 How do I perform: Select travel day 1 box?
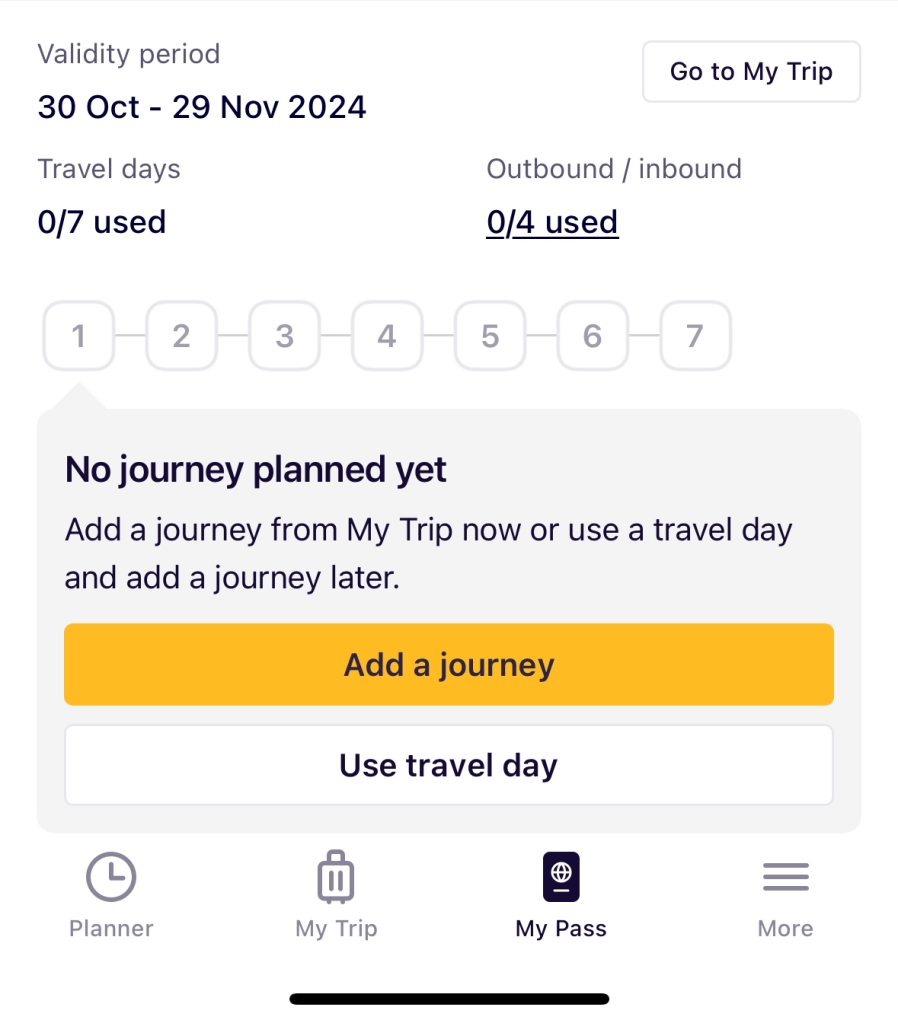79,335
